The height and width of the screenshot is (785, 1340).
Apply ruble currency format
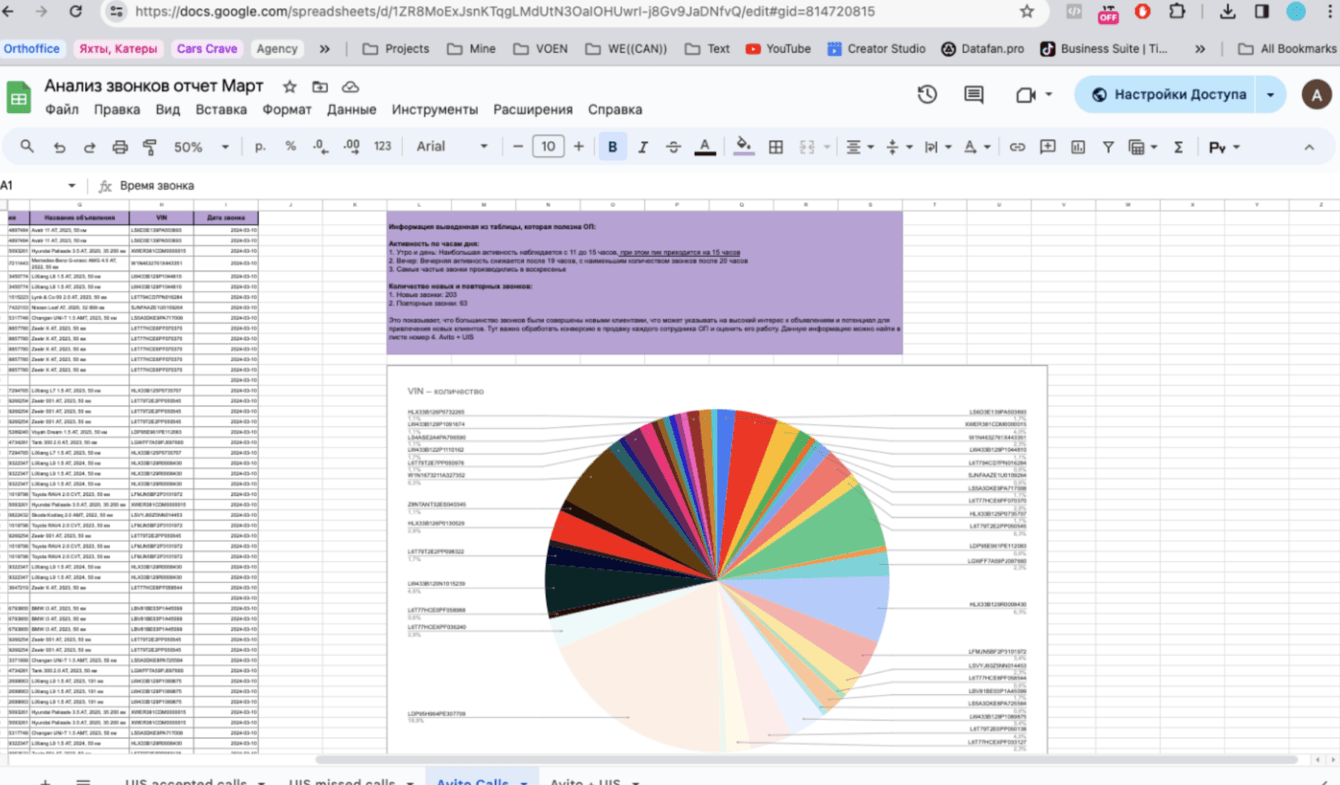[x=261, y=147]
